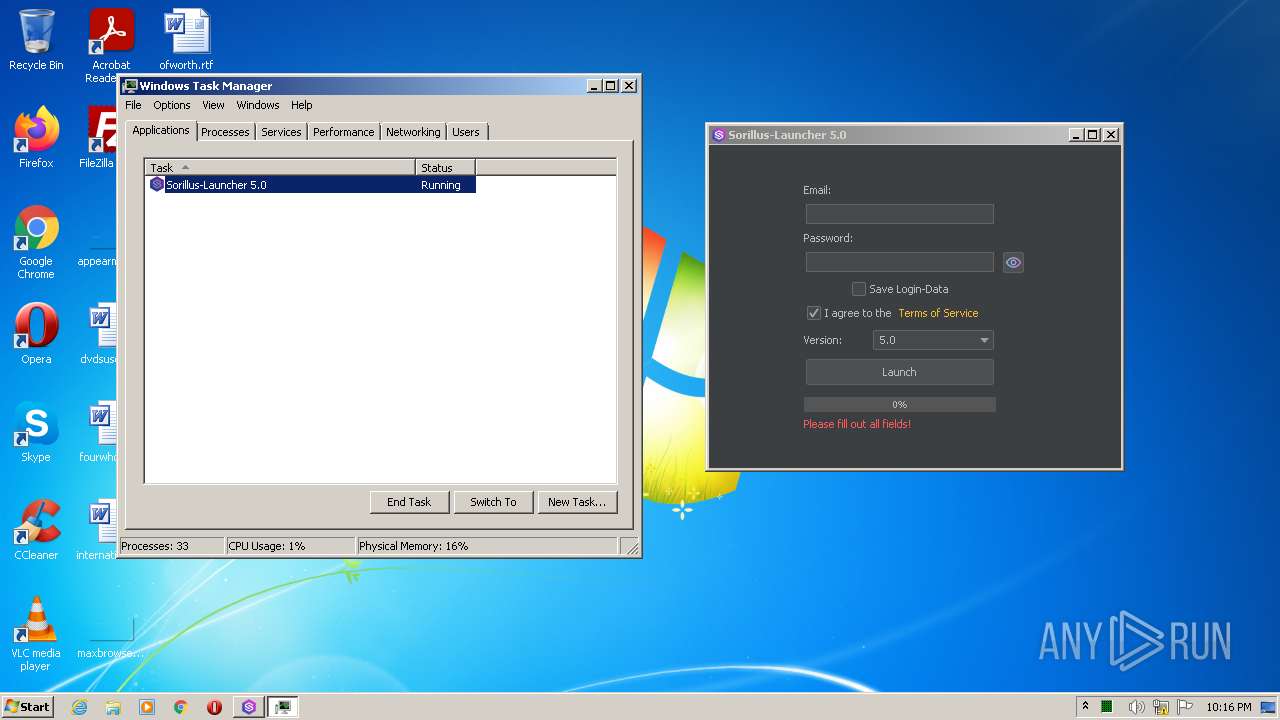Click Sorillus-Launcher icon in task list
The height and width of the screenshot is (720, 1280).
157,185
